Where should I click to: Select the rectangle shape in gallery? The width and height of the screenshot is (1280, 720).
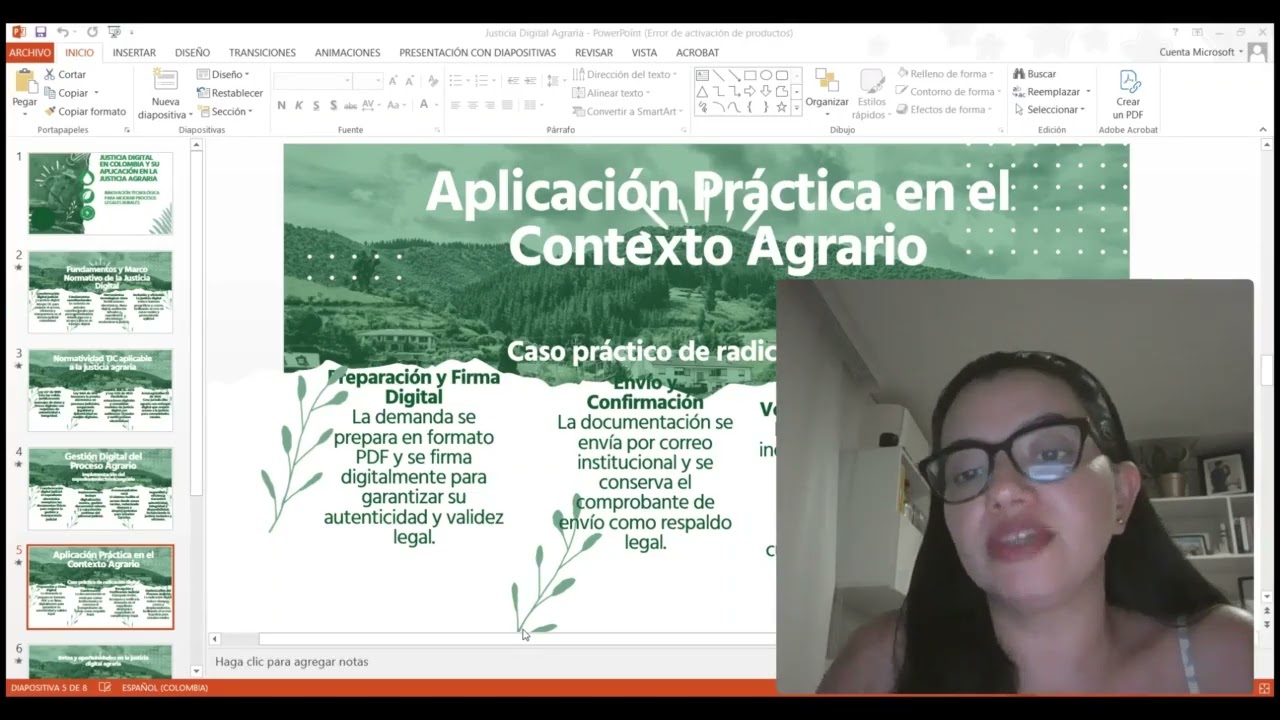750,75
